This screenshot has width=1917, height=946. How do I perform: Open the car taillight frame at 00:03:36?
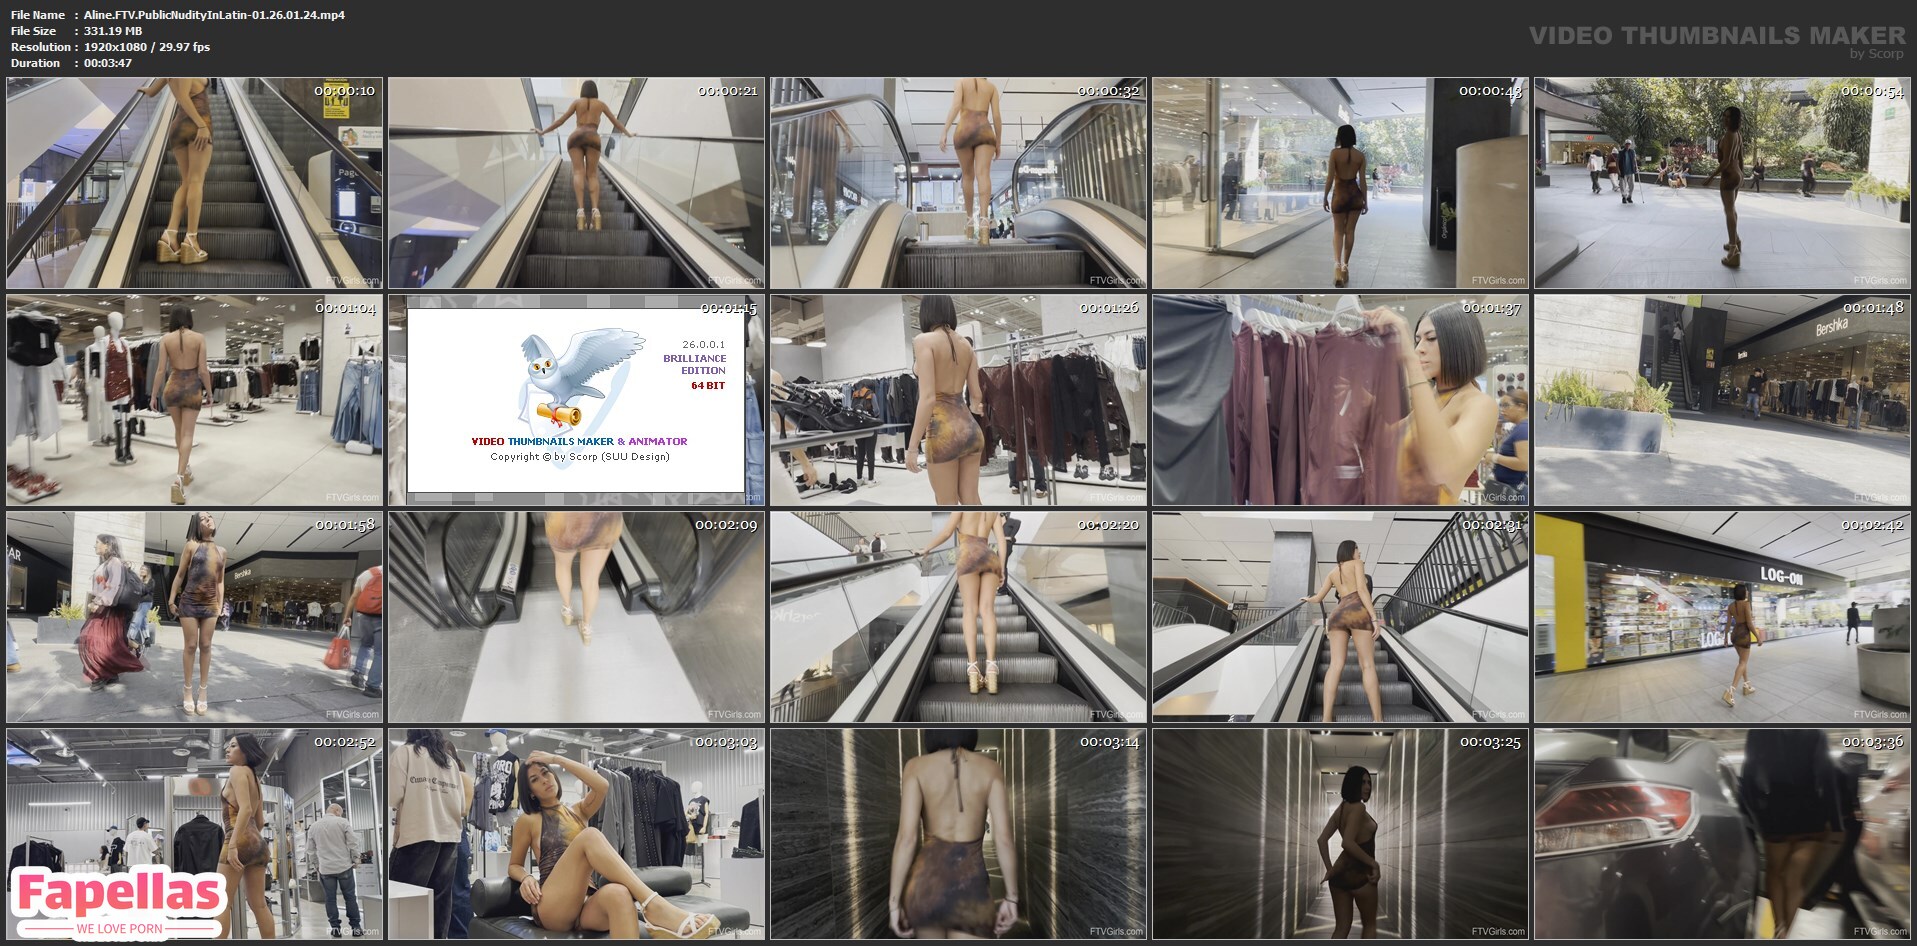1722,834
